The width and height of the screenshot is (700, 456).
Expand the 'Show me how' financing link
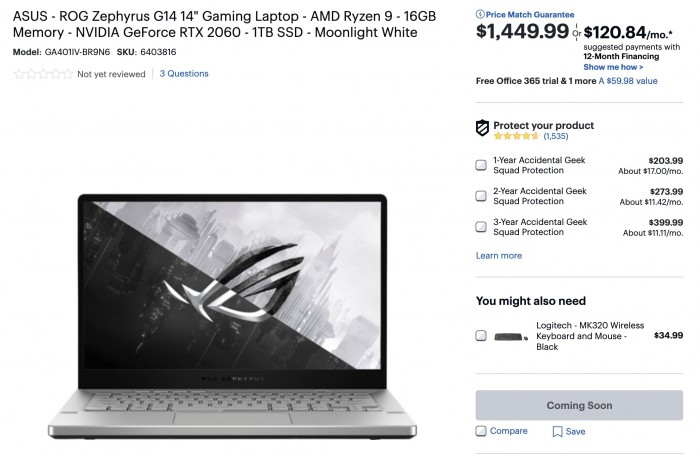[x=613, y=67]
